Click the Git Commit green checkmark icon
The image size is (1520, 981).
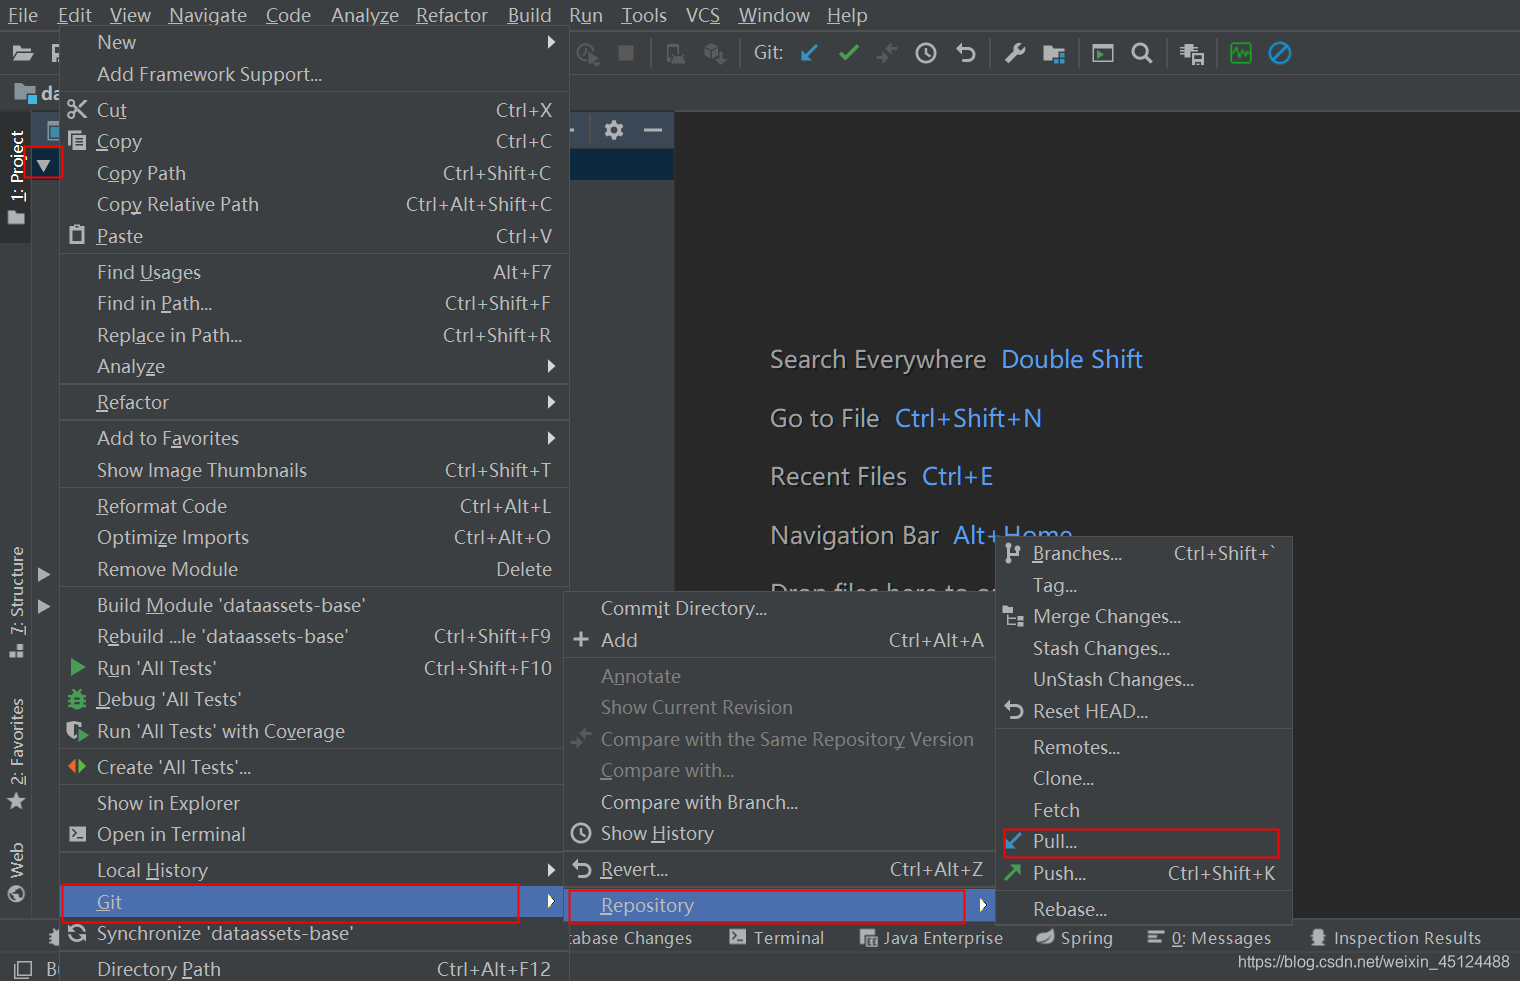[849, 53]
